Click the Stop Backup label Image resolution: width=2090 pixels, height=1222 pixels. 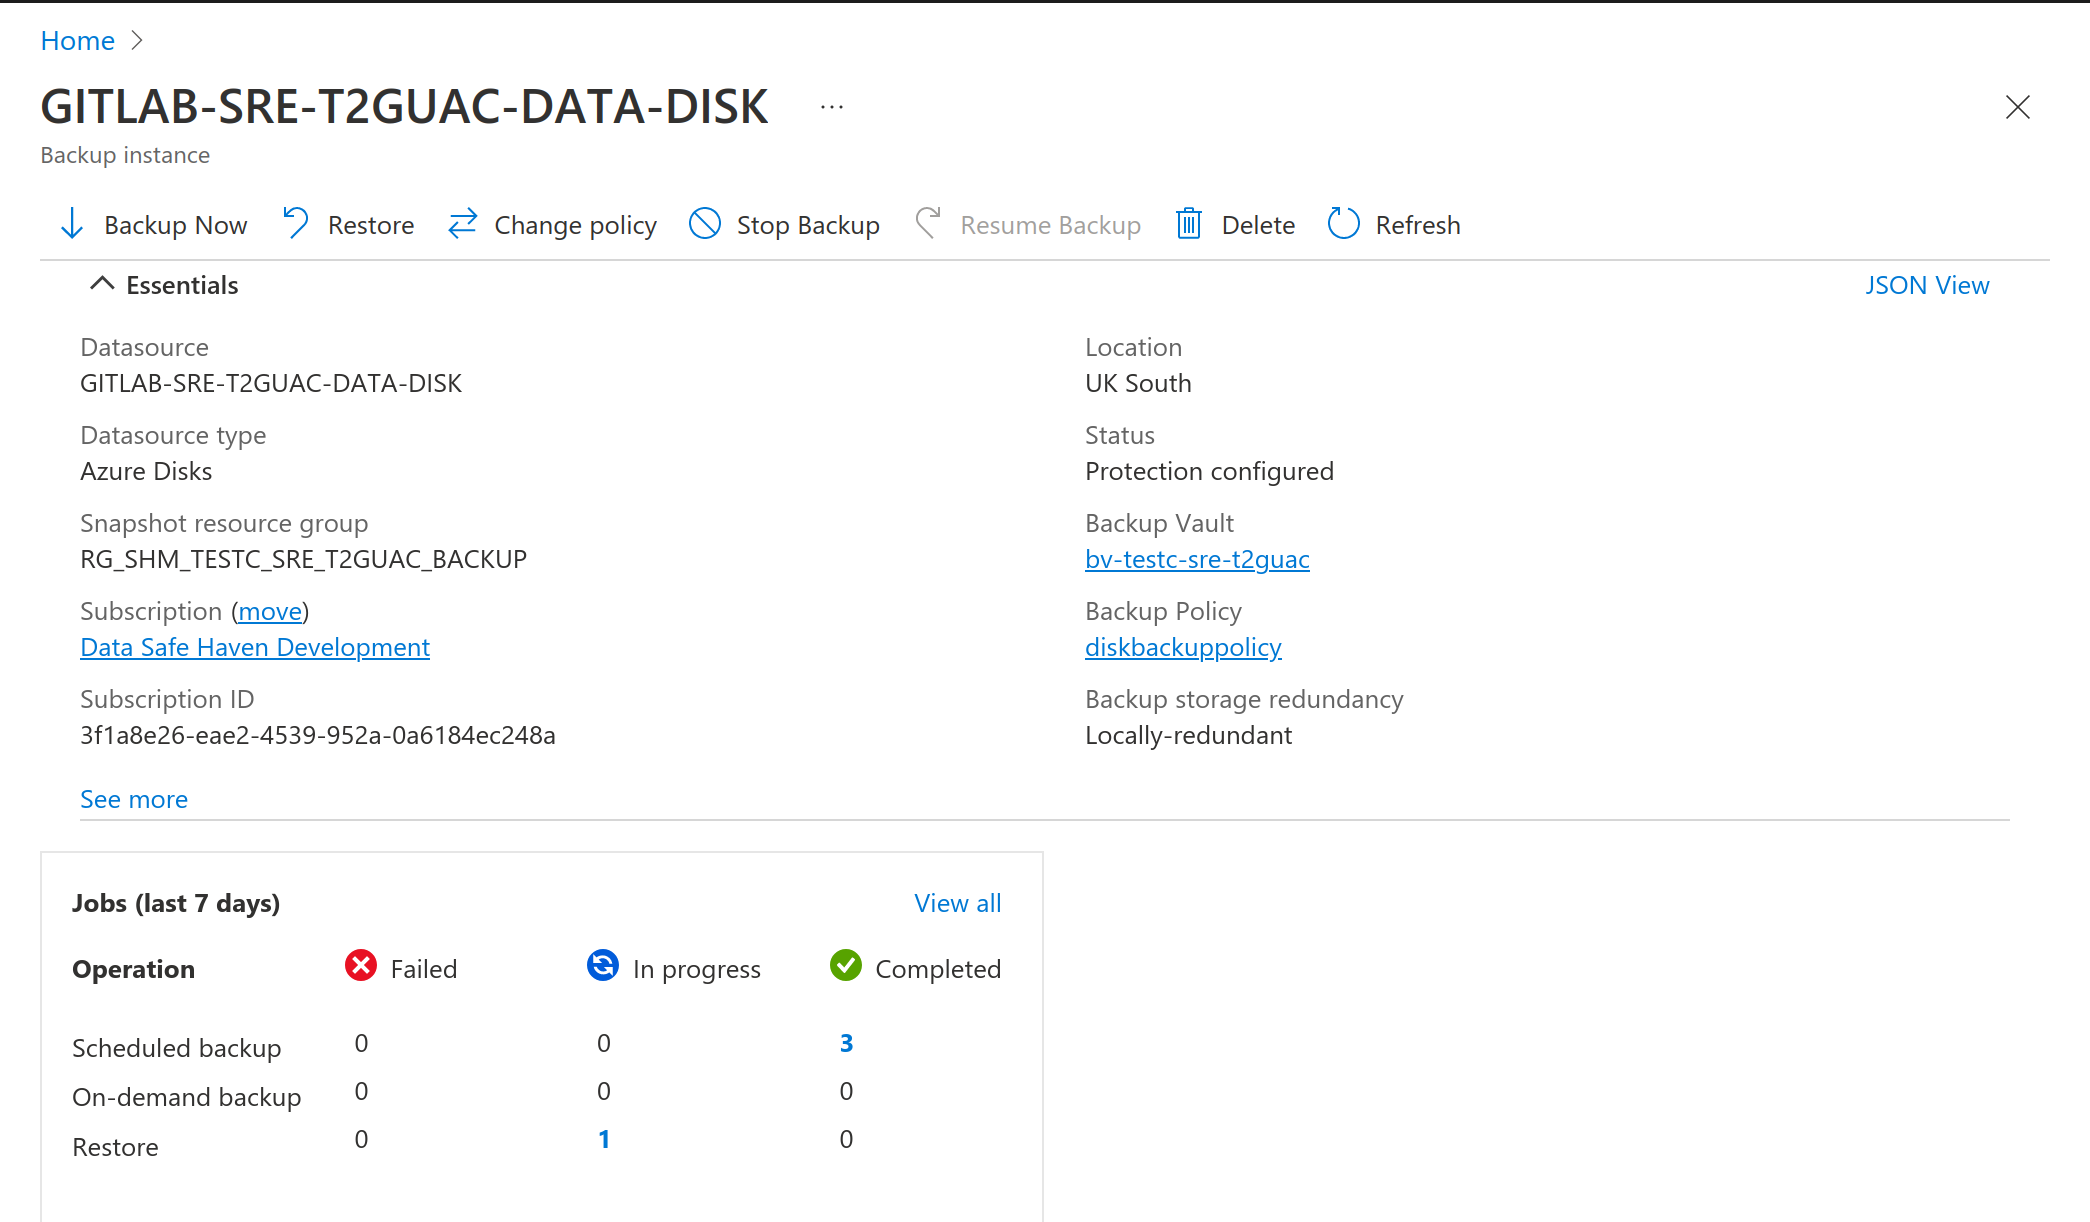pyautogui.click(x=808, y=225)
